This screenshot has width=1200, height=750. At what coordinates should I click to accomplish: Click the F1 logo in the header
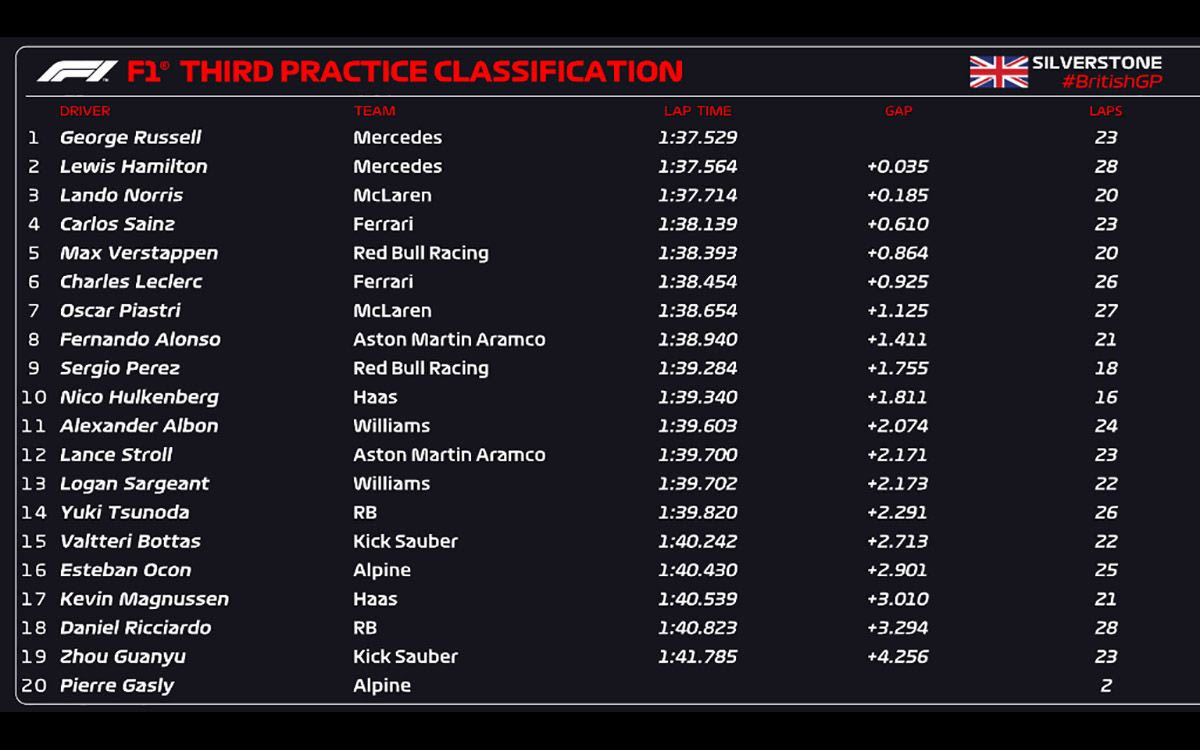point(77,72)
